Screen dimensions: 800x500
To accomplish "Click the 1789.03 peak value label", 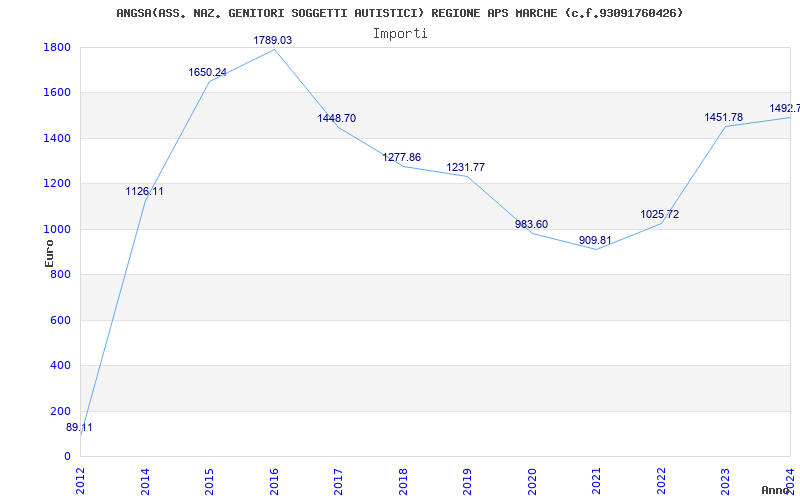I will [x=273, y=40].
